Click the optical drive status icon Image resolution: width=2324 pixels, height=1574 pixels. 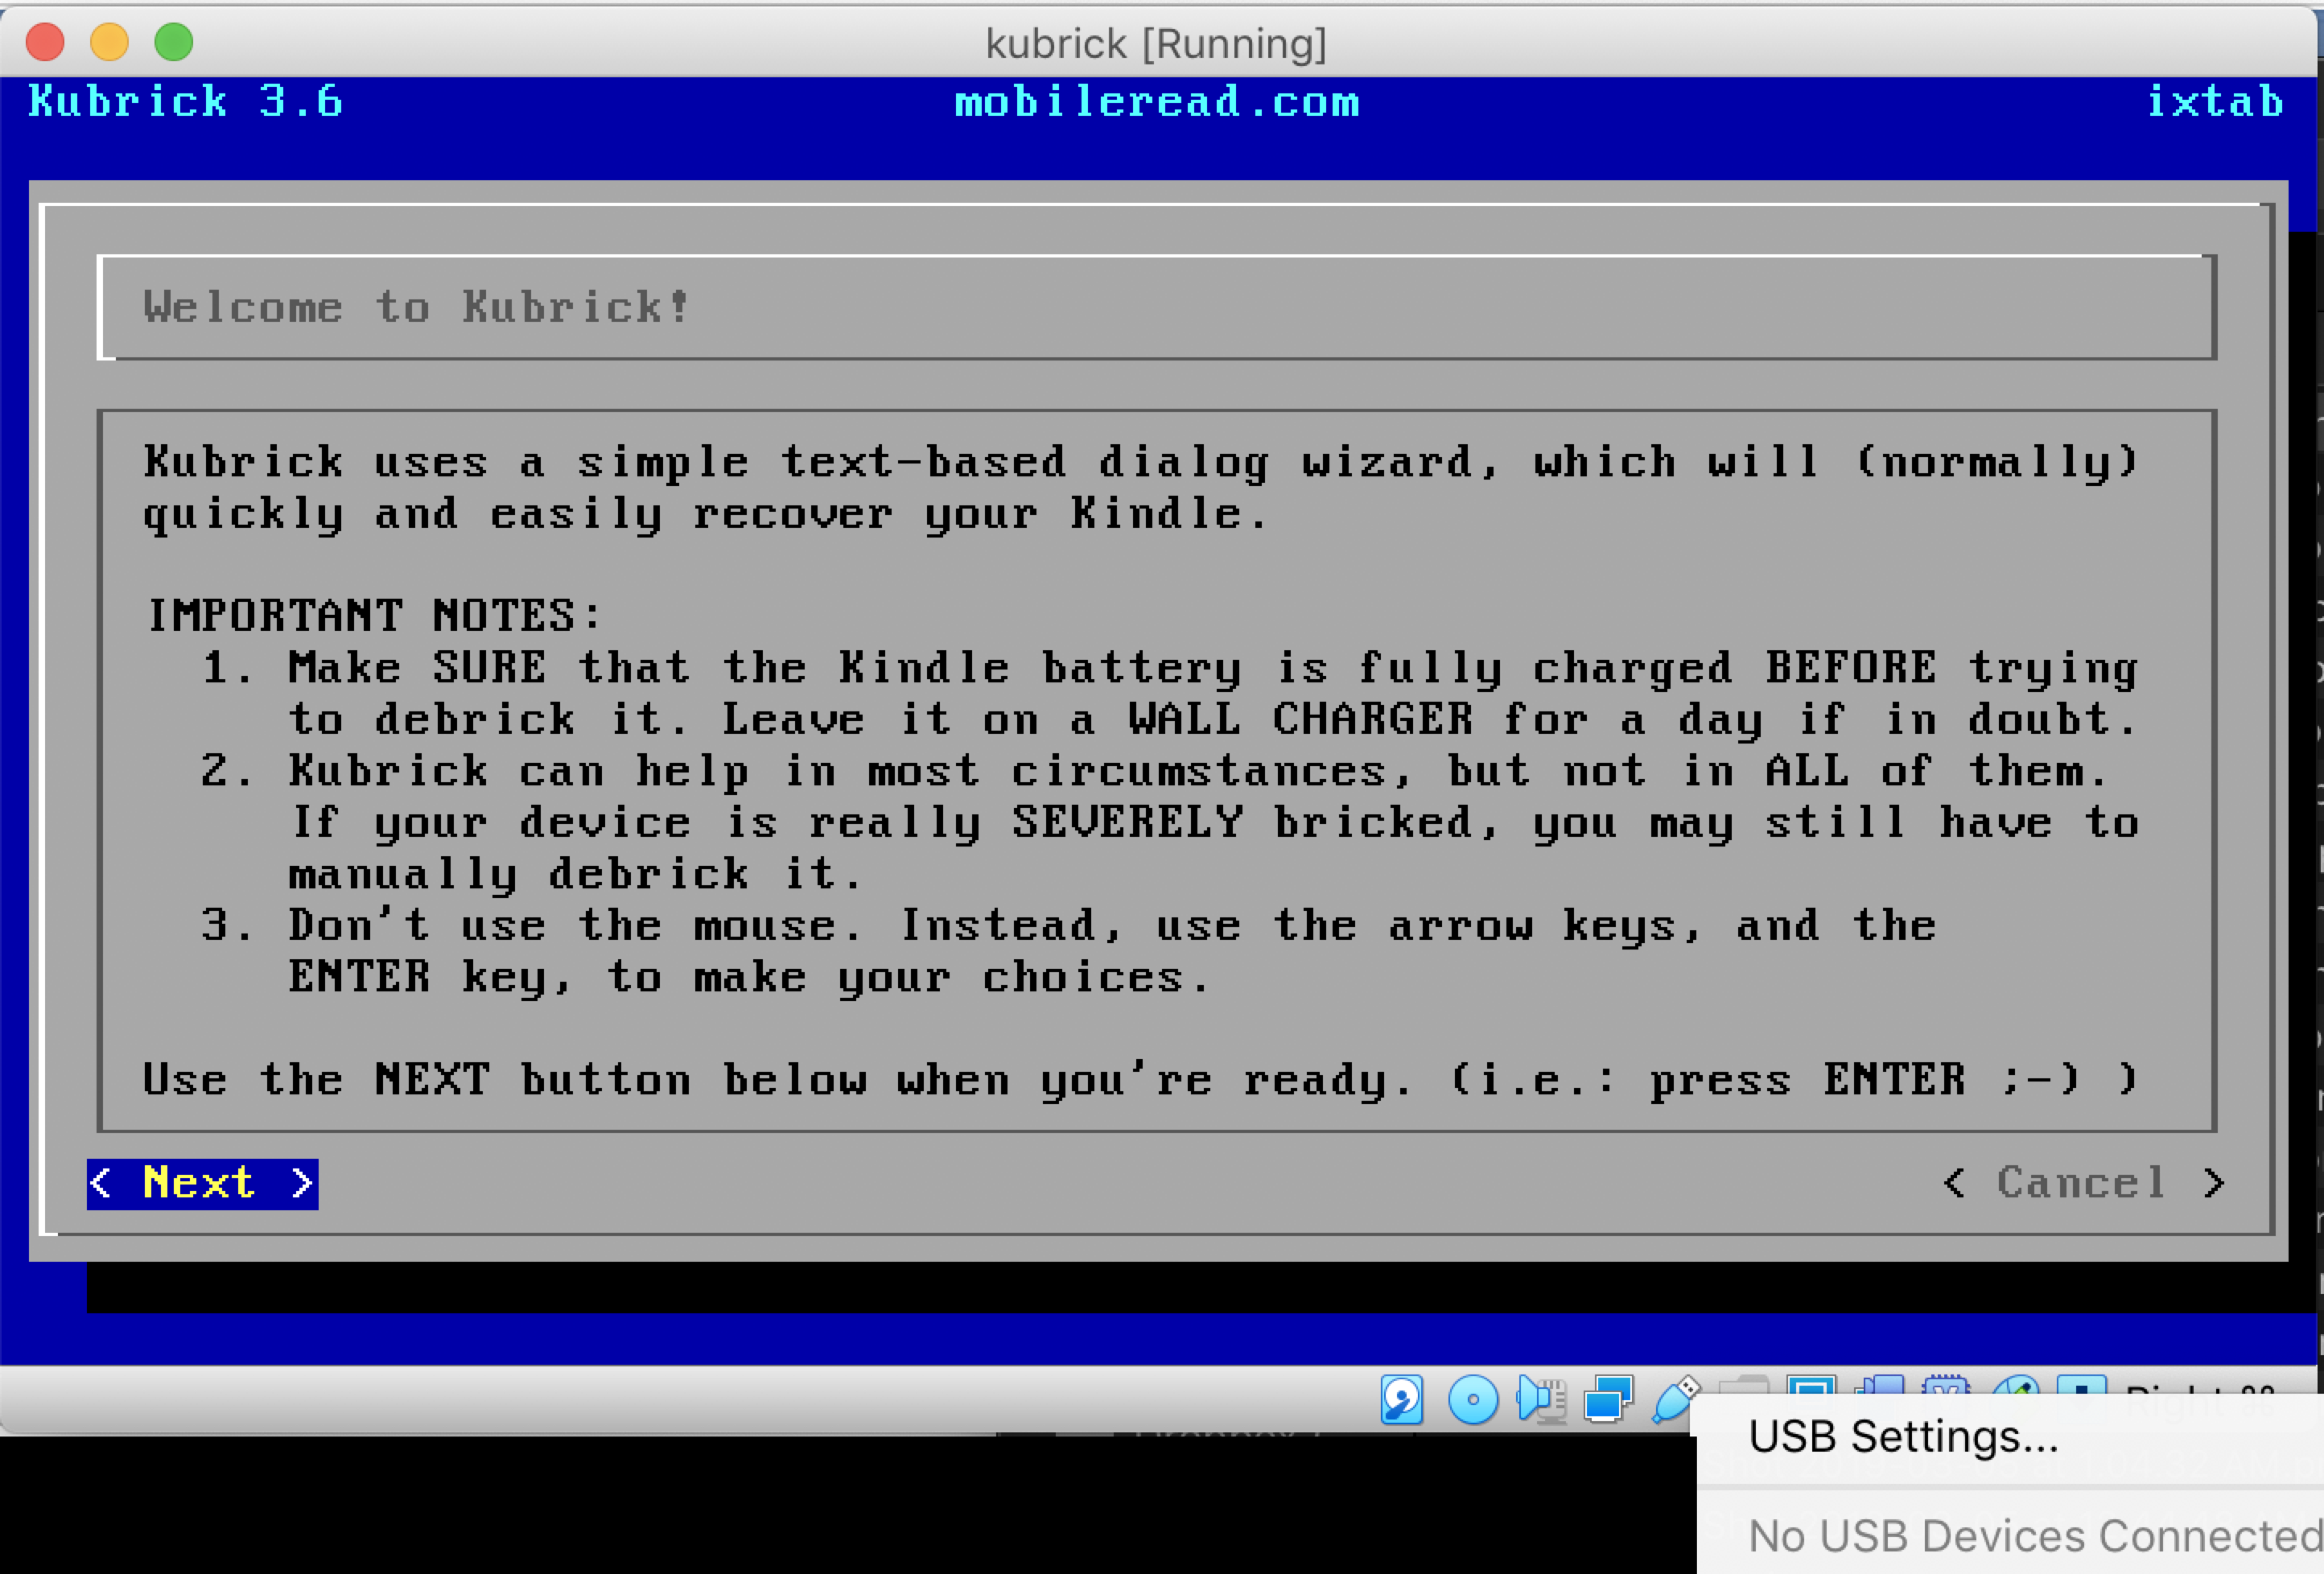click(x=1472, y=1400)
